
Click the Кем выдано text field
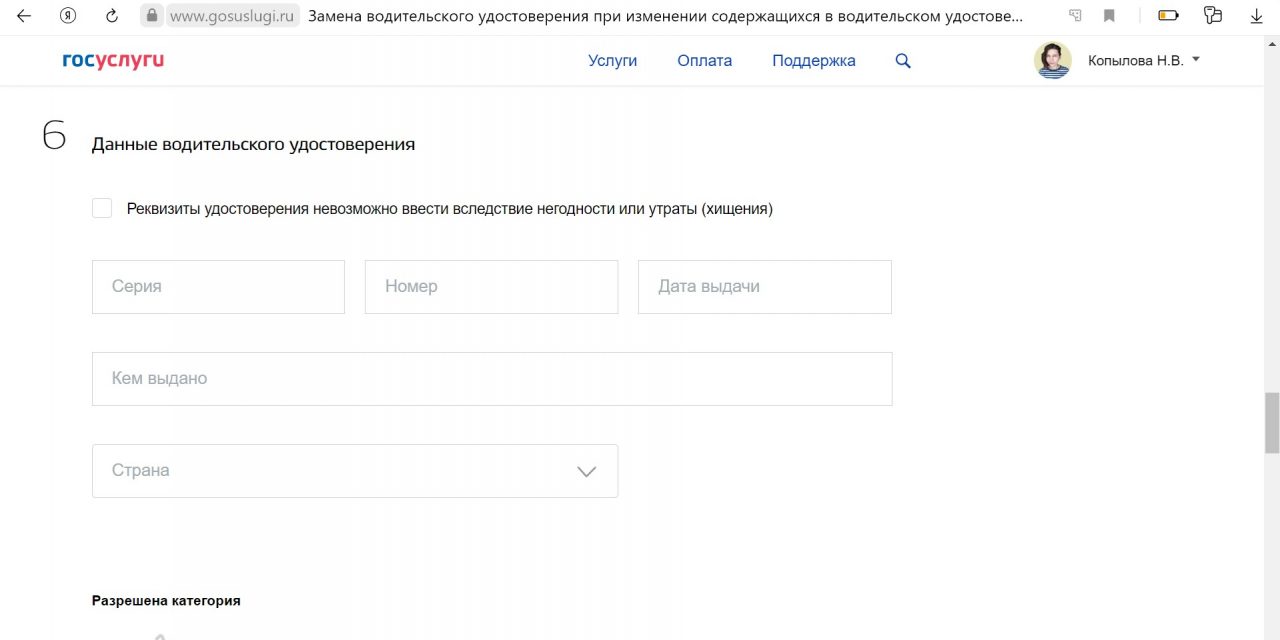(491, 379)
